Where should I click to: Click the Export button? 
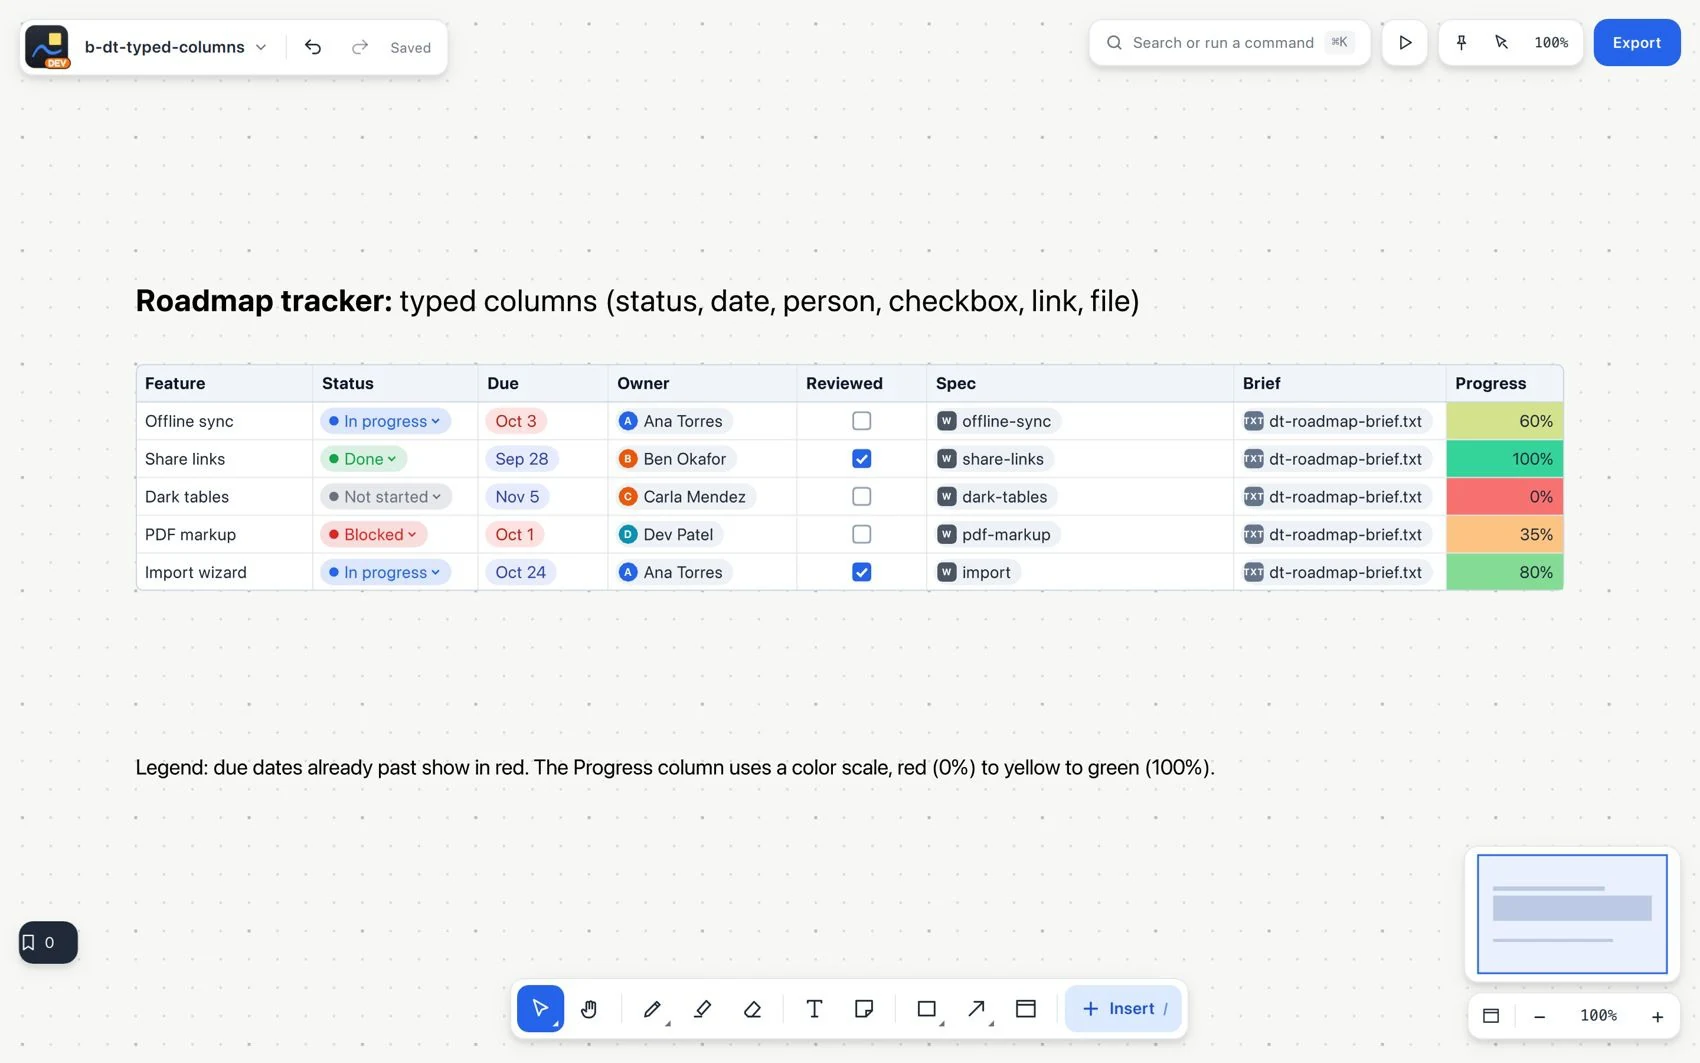tap(1636, 42)
